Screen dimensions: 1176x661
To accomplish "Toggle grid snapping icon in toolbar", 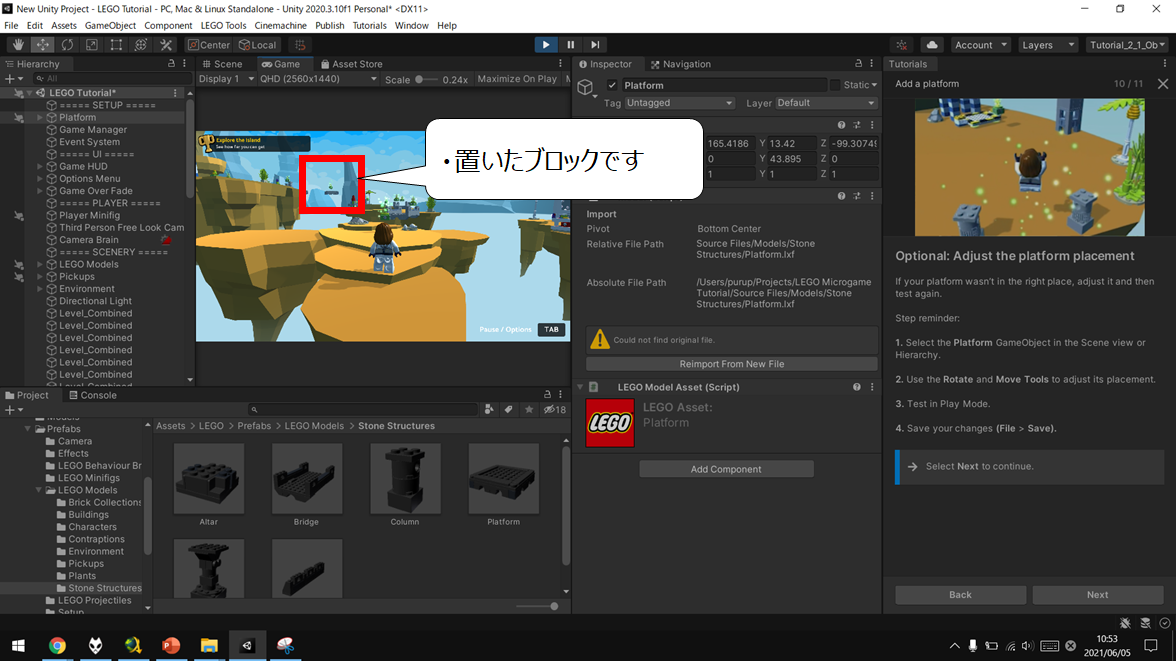I will (x=300, y=45).
